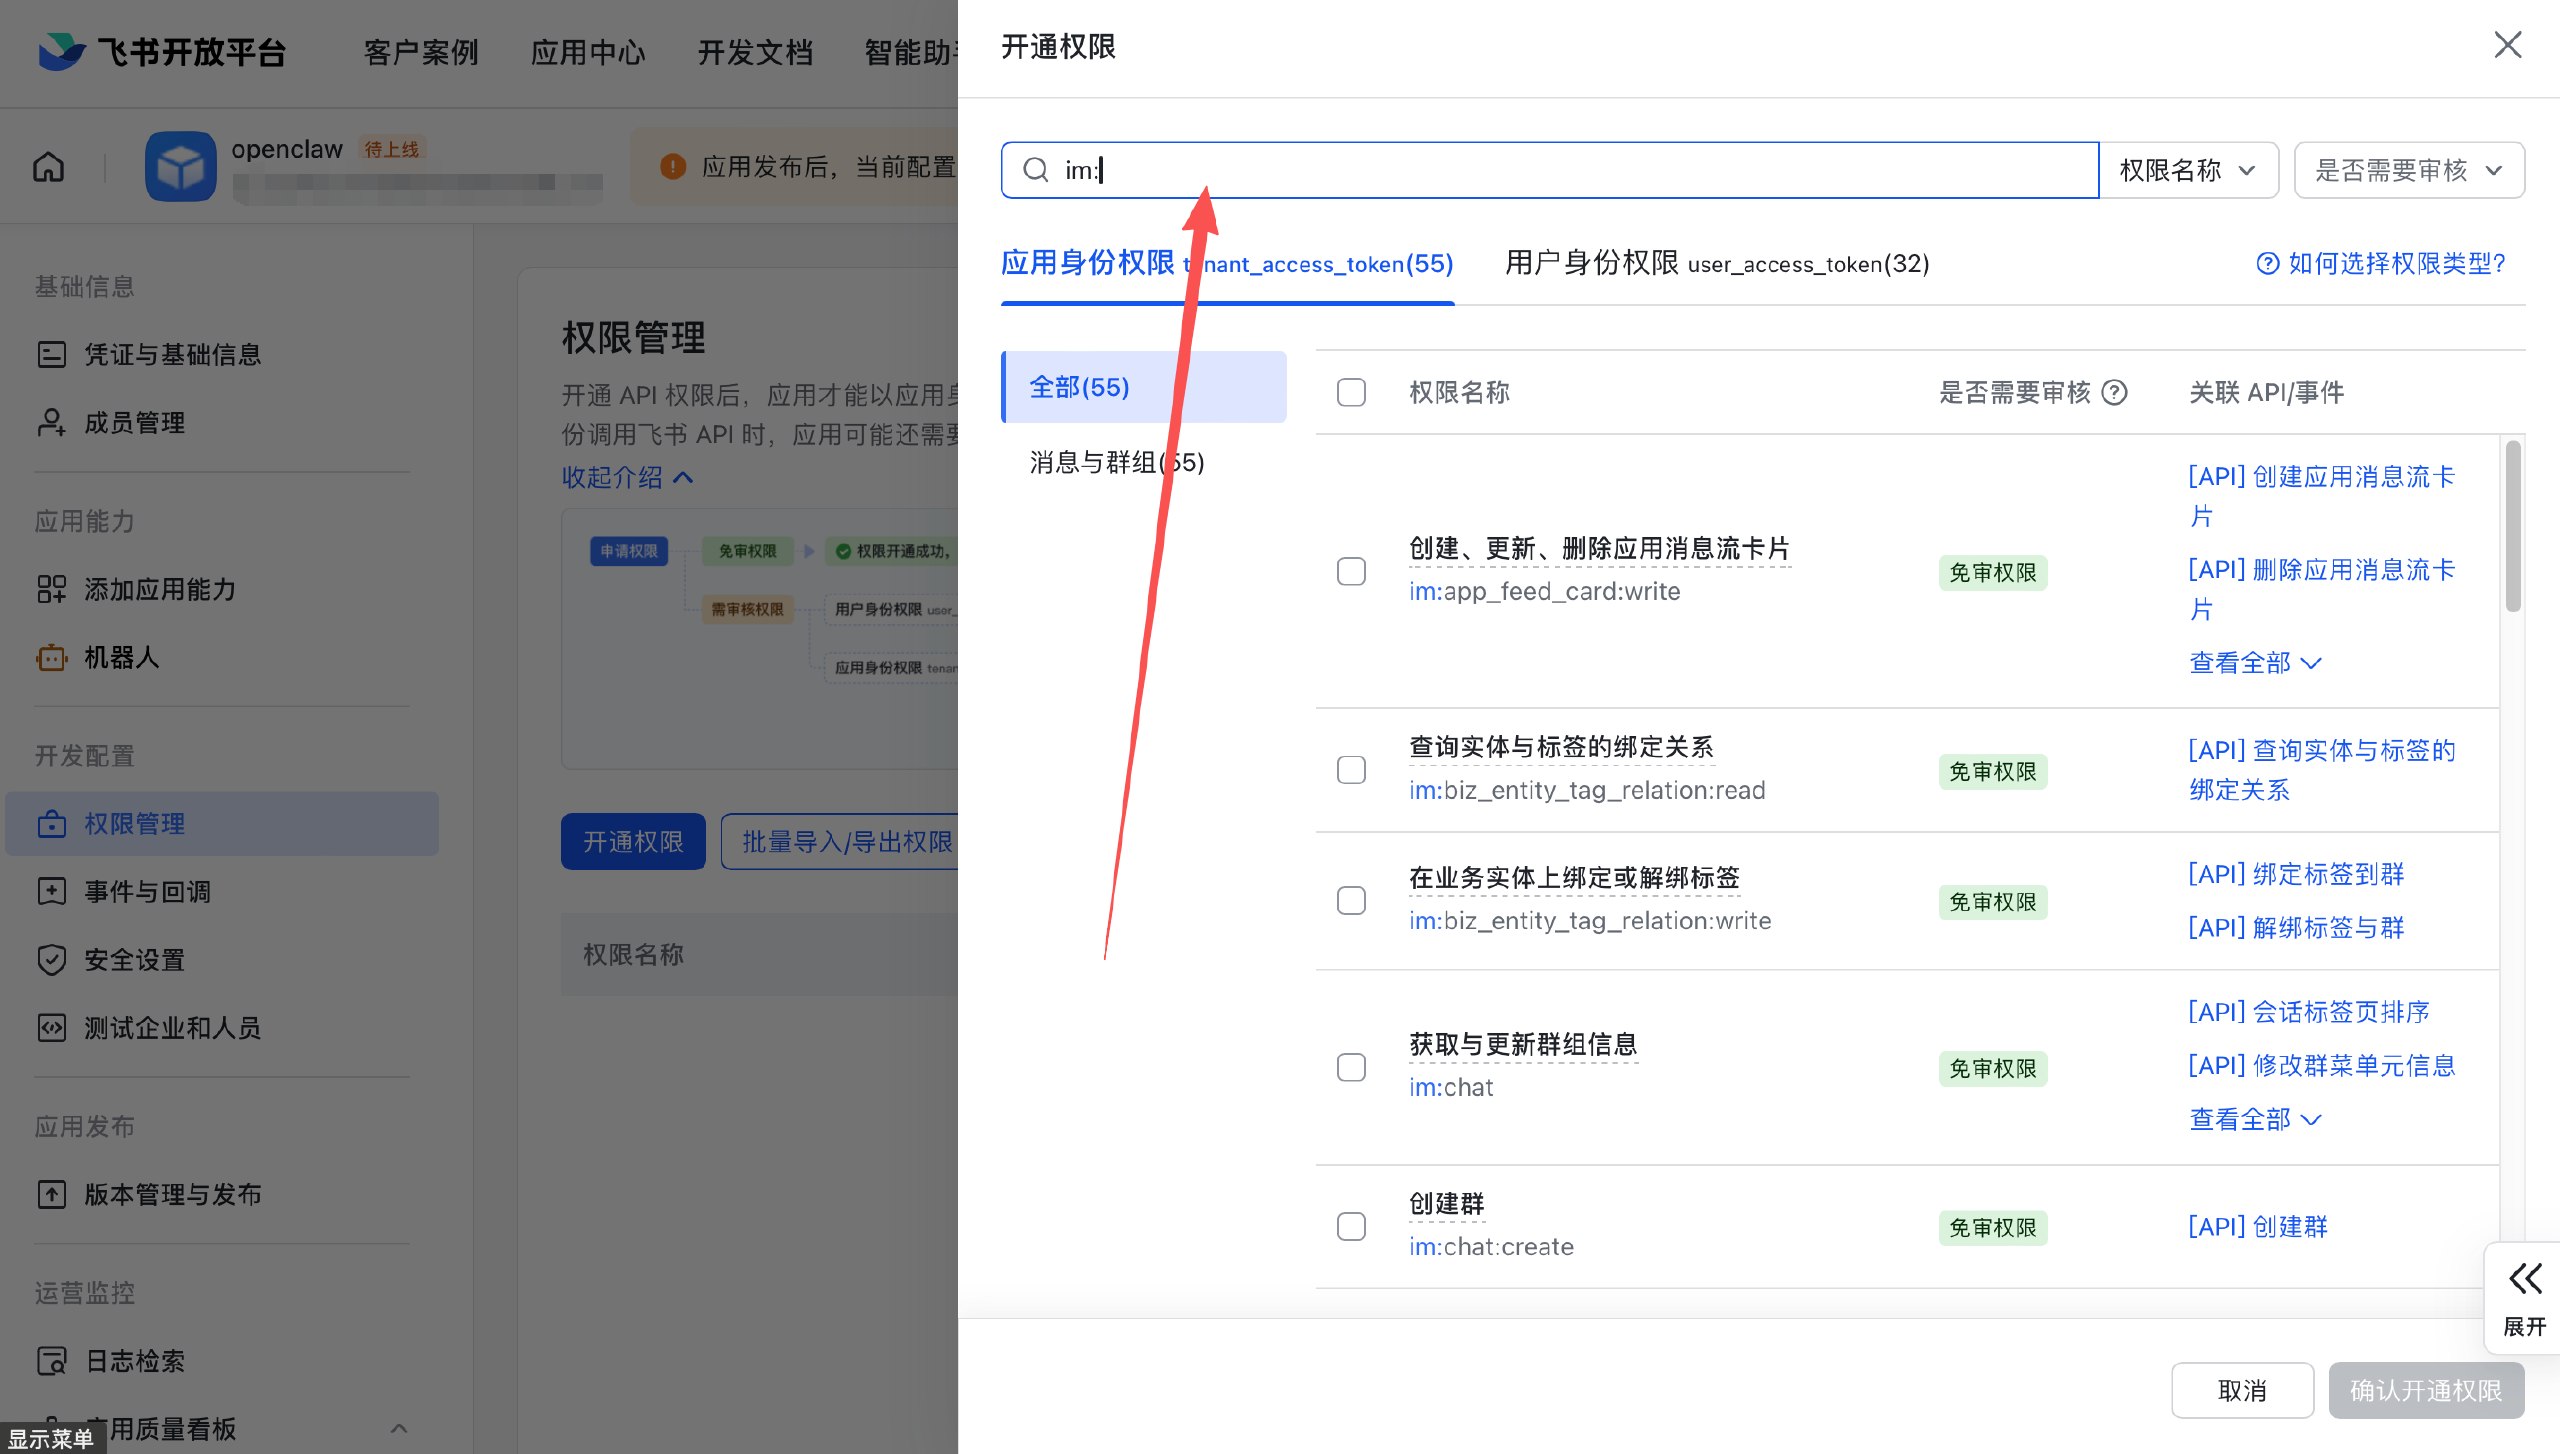
Task: Select 全部(55) category
Action: [1144, 387]
